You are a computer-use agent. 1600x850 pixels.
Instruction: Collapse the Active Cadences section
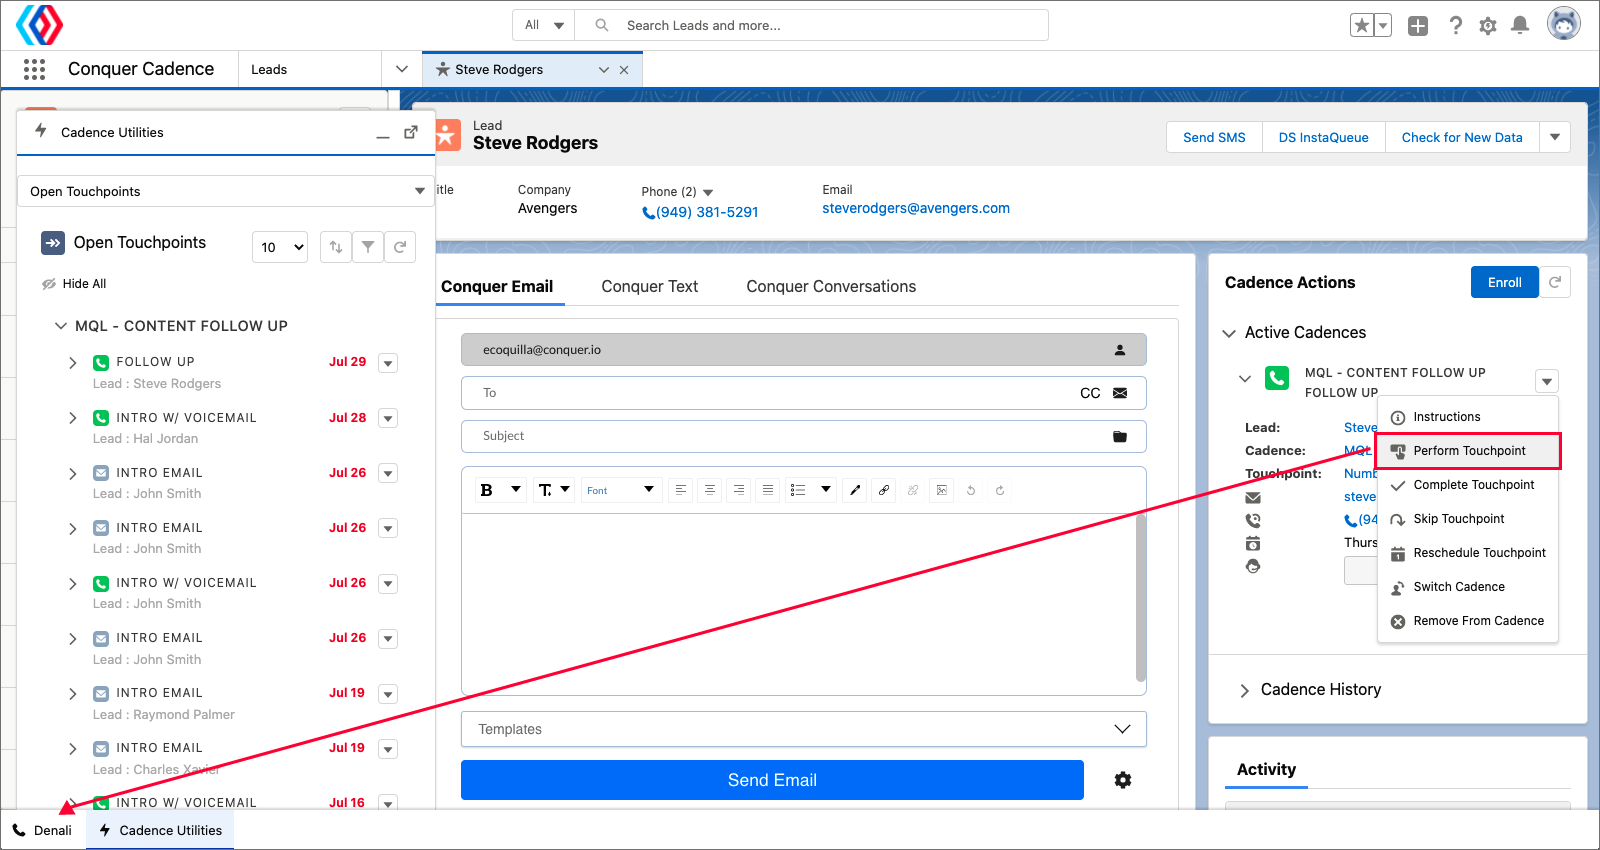[x=1229, y=333]
